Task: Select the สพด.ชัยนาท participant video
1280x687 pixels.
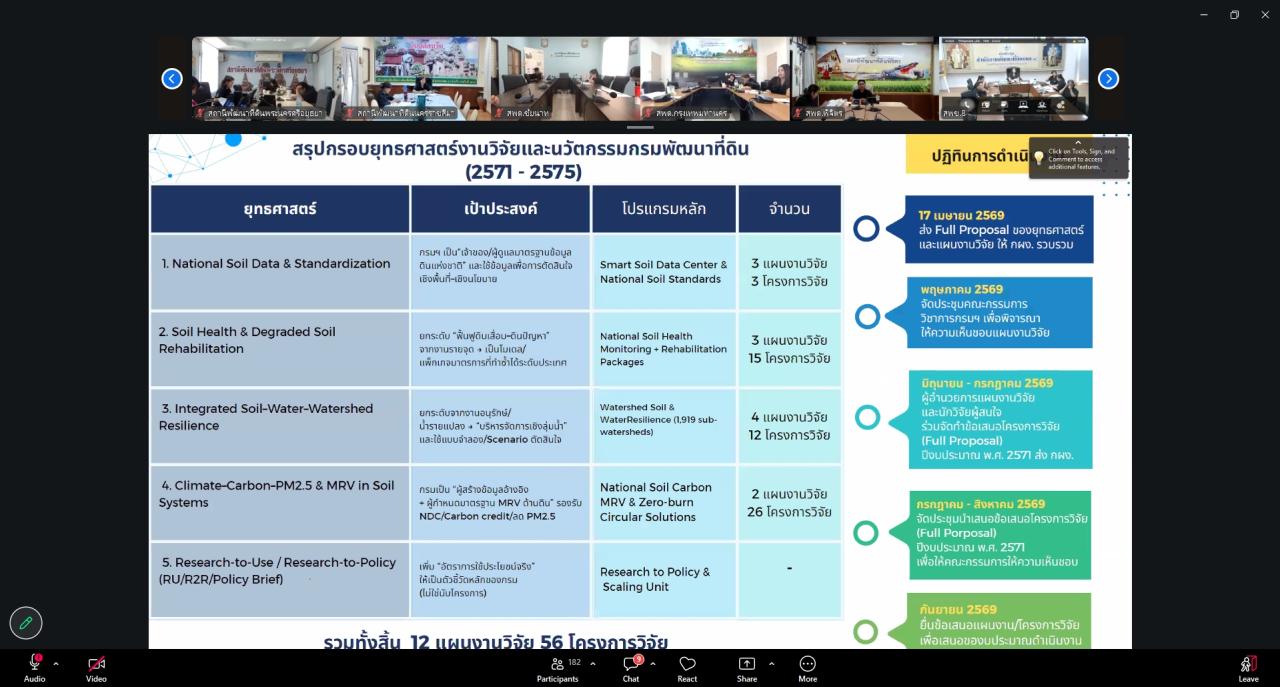Action: [x=565, y=79]
